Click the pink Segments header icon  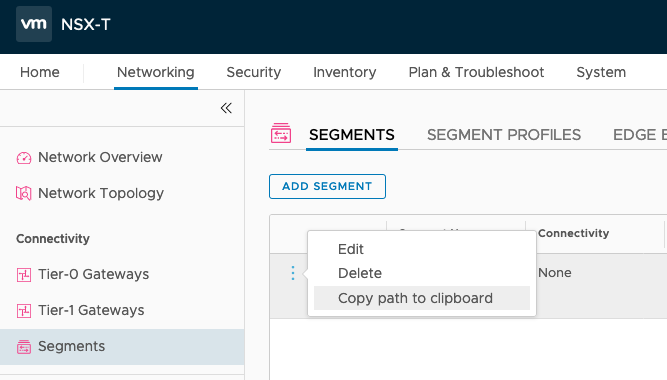[281, 133]
